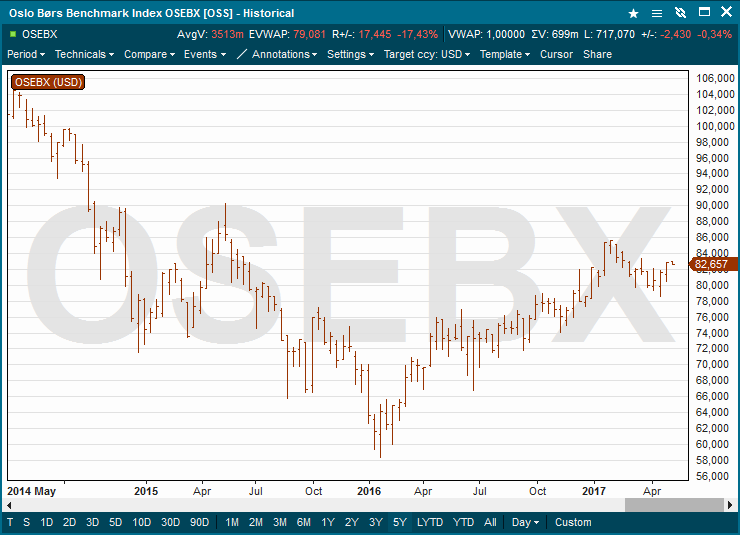740x535 pixels.
Task: Select the highlighted 5Y range
Action: (400, 522)
